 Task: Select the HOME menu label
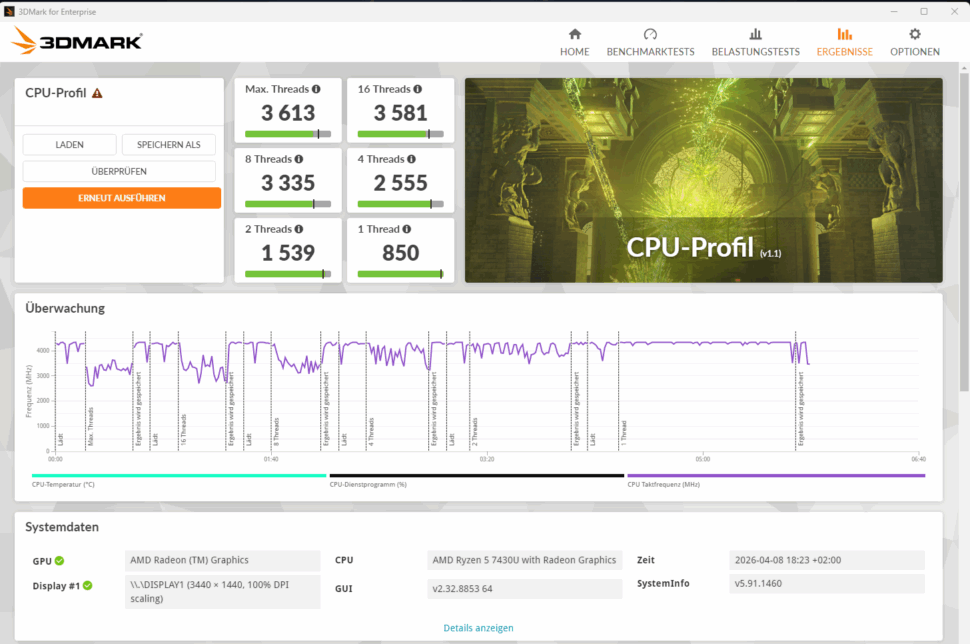pyautogui.click(x=575, y=52)
